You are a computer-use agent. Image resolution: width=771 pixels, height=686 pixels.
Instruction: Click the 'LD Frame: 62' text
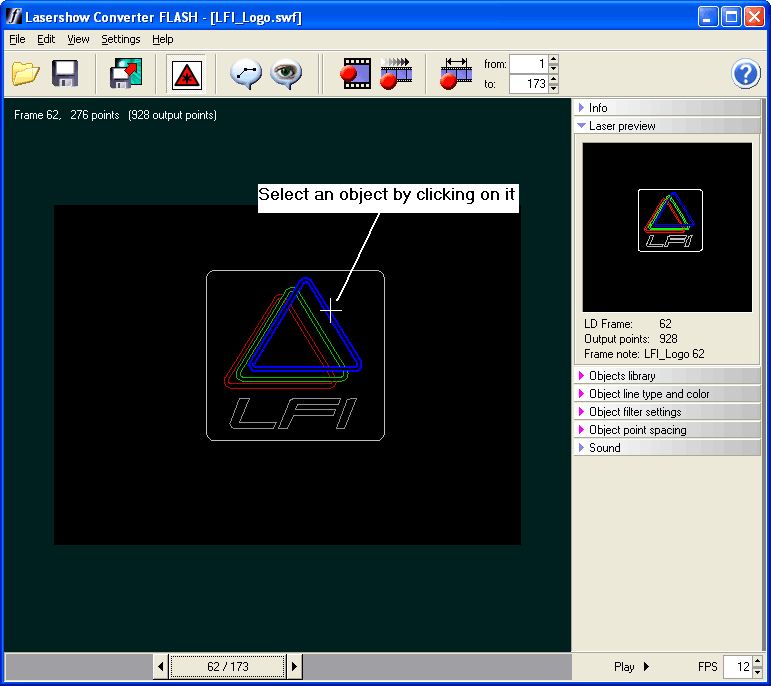pos(628,324)
